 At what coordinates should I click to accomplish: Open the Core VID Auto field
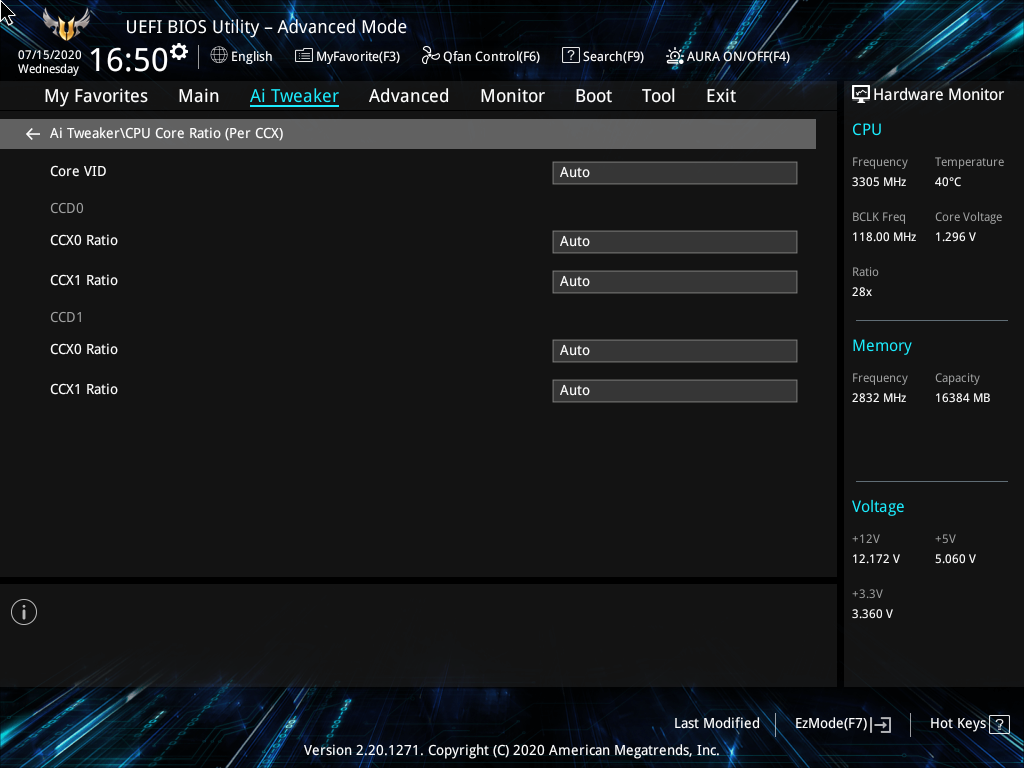click(675, 173)
